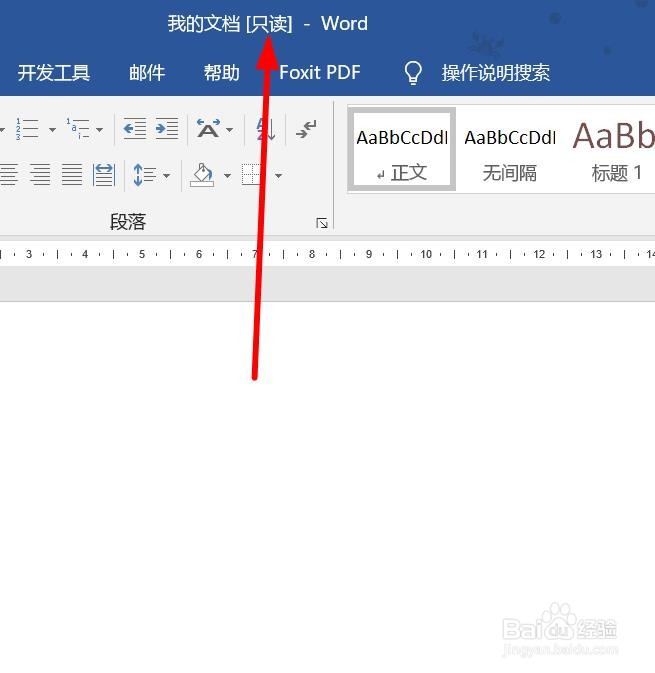Select the Foxit PDF tab

[320, 73]
